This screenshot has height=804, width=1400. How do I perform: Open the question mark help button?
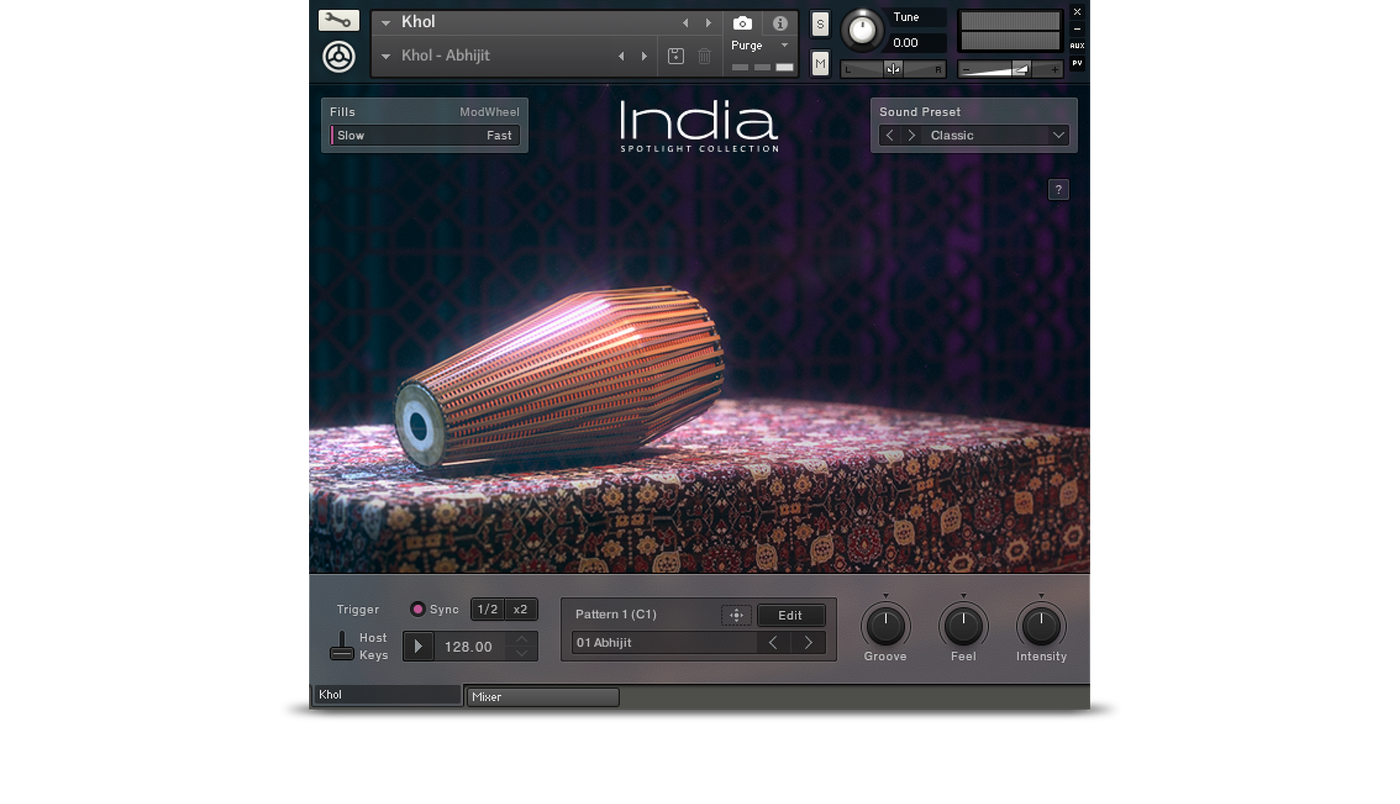[x=1058, y=189]
